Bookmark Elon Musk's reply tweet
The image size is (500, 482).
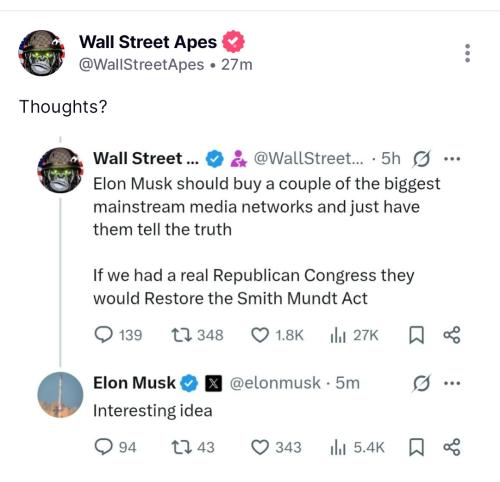click(x=416, y=447)
